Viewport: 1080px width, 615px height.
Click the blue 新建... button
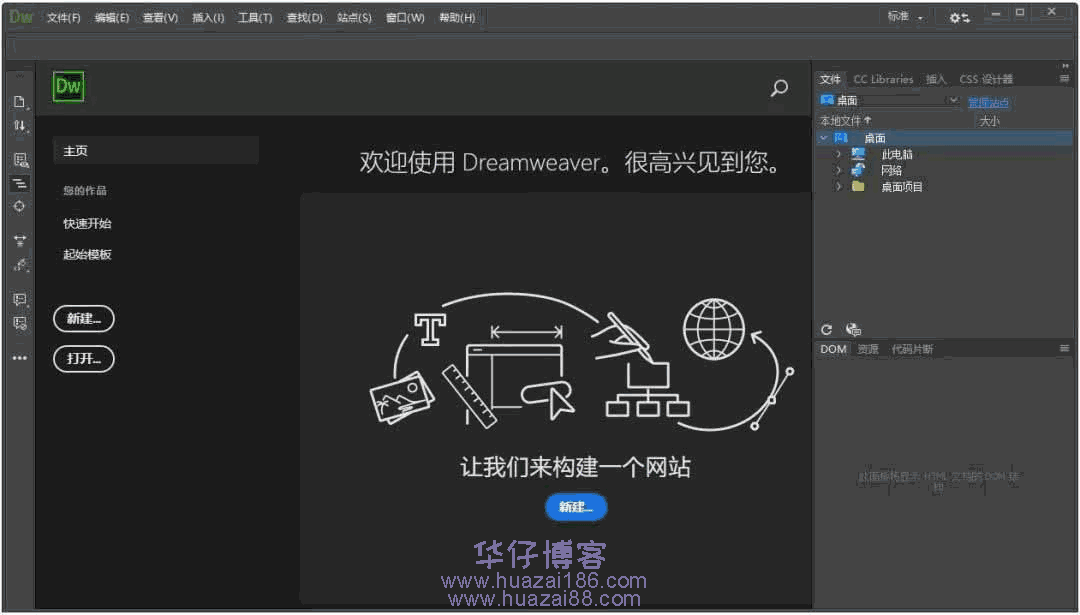[x=576, y=508]
